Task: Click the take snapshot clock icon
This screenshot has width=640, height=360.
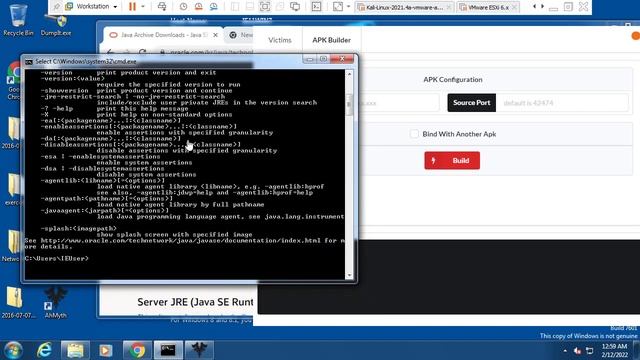Action: click(183, 7)
